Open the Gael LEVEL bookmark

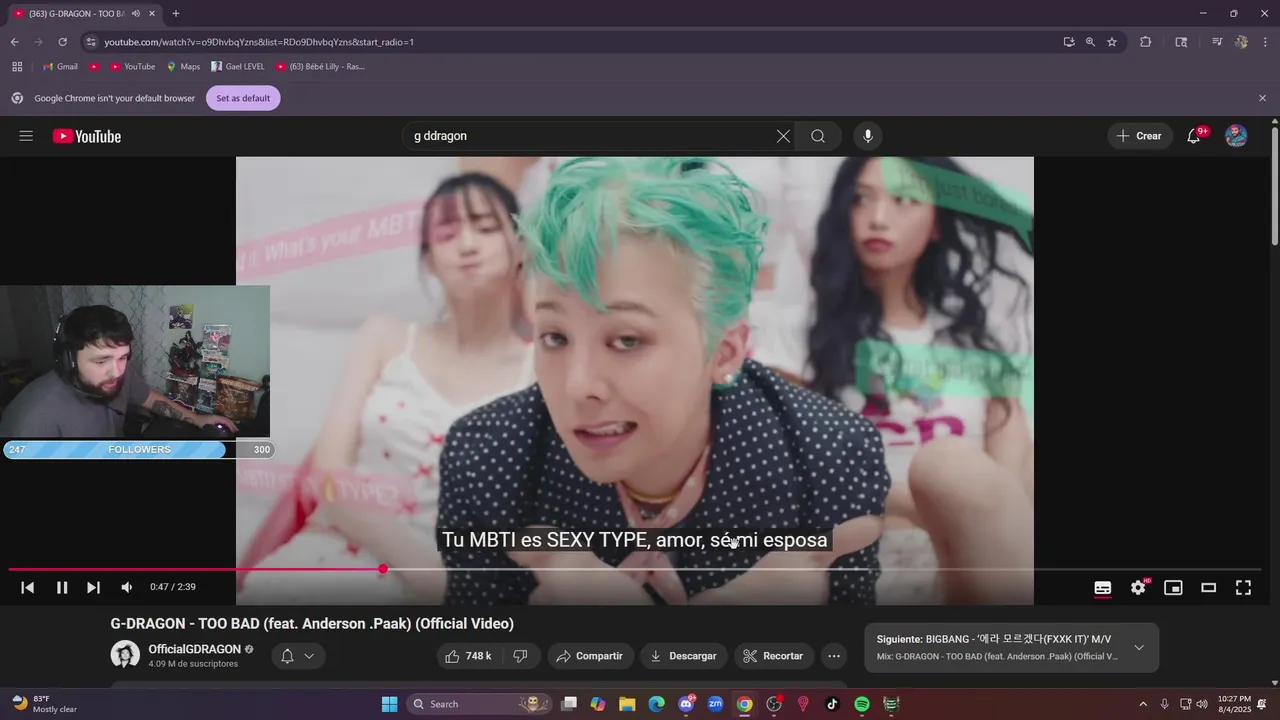[238, 67]
